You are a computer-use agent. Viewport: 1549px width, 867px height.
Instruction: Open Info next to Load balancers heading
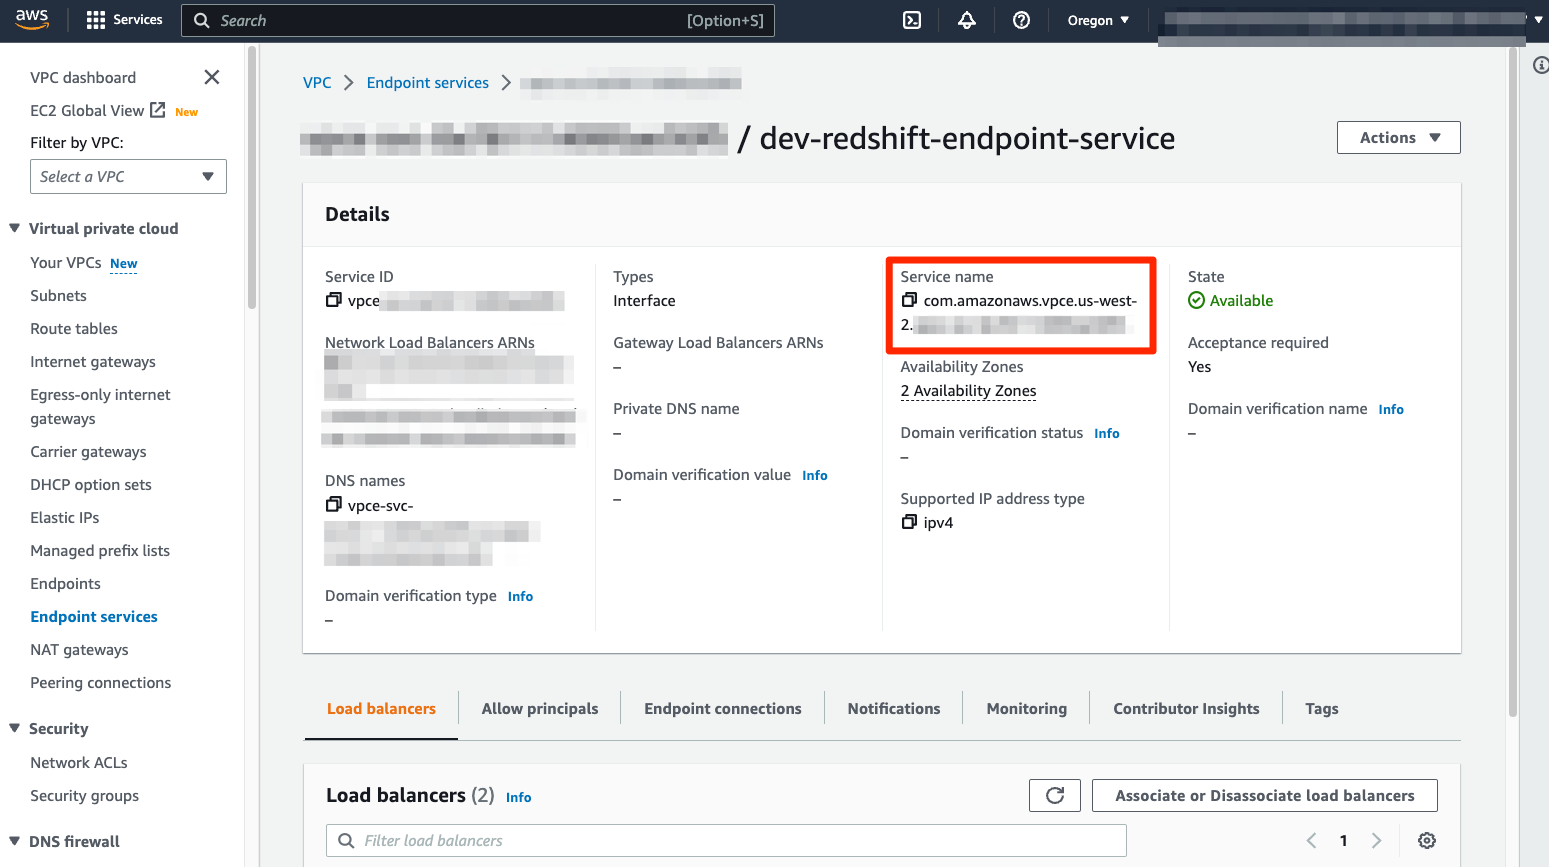[x=518, y=797]
